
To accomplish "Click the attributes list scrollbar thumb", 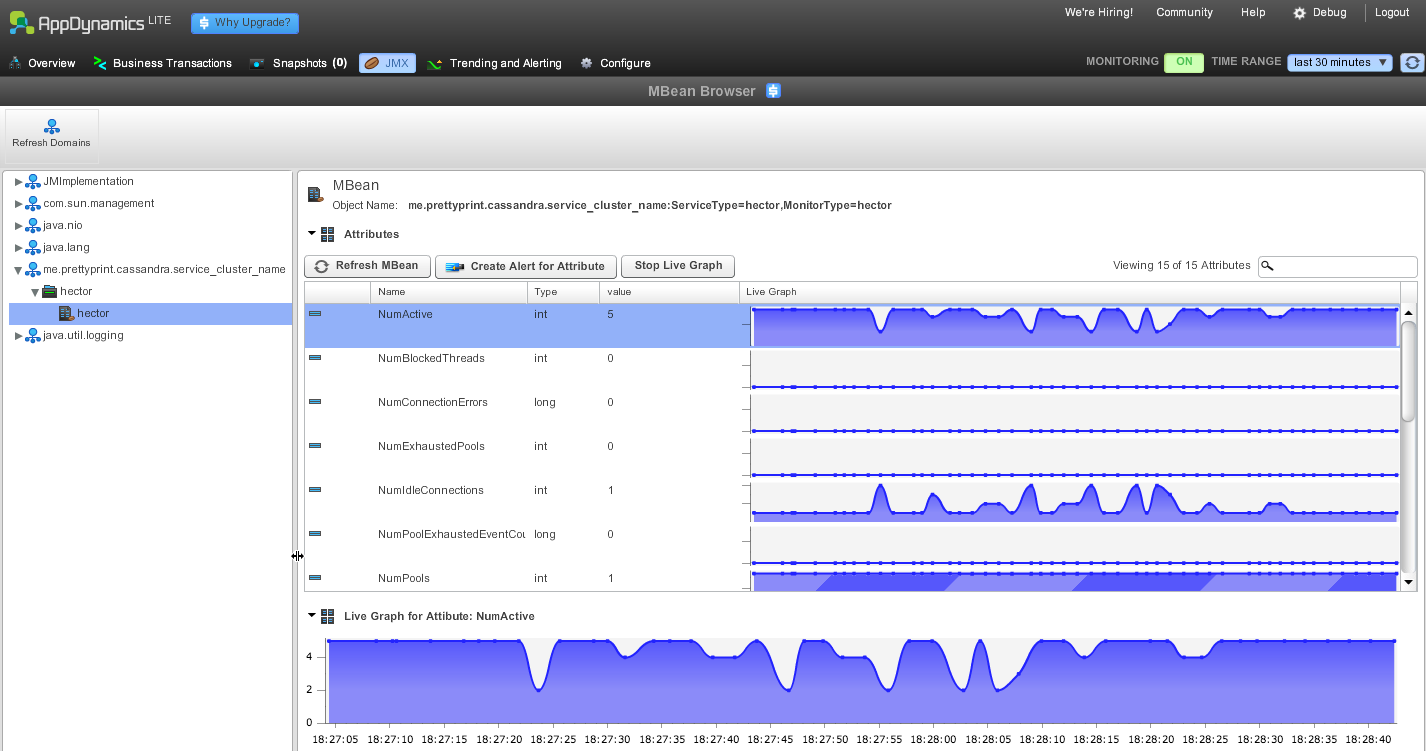I will tap(1409, 371).
